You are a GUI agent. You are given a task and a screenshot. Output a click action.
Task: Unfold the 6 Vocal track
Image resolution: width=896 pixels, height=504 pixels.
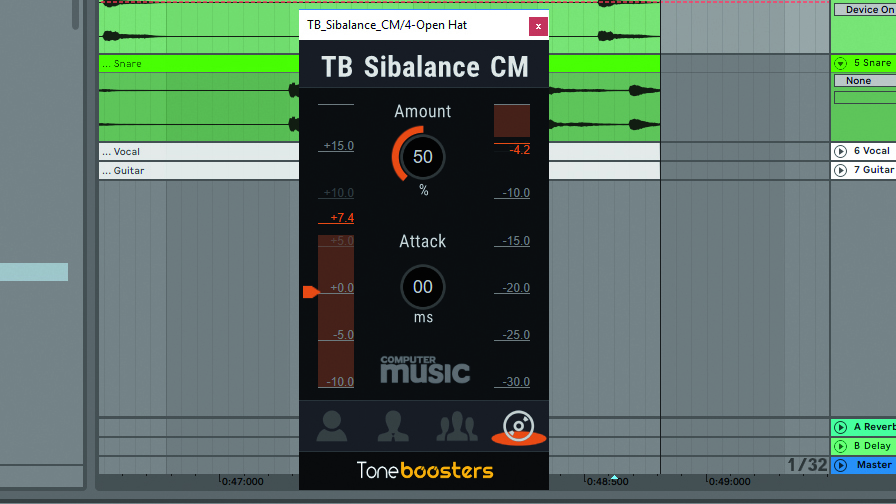tap(840, 151)
